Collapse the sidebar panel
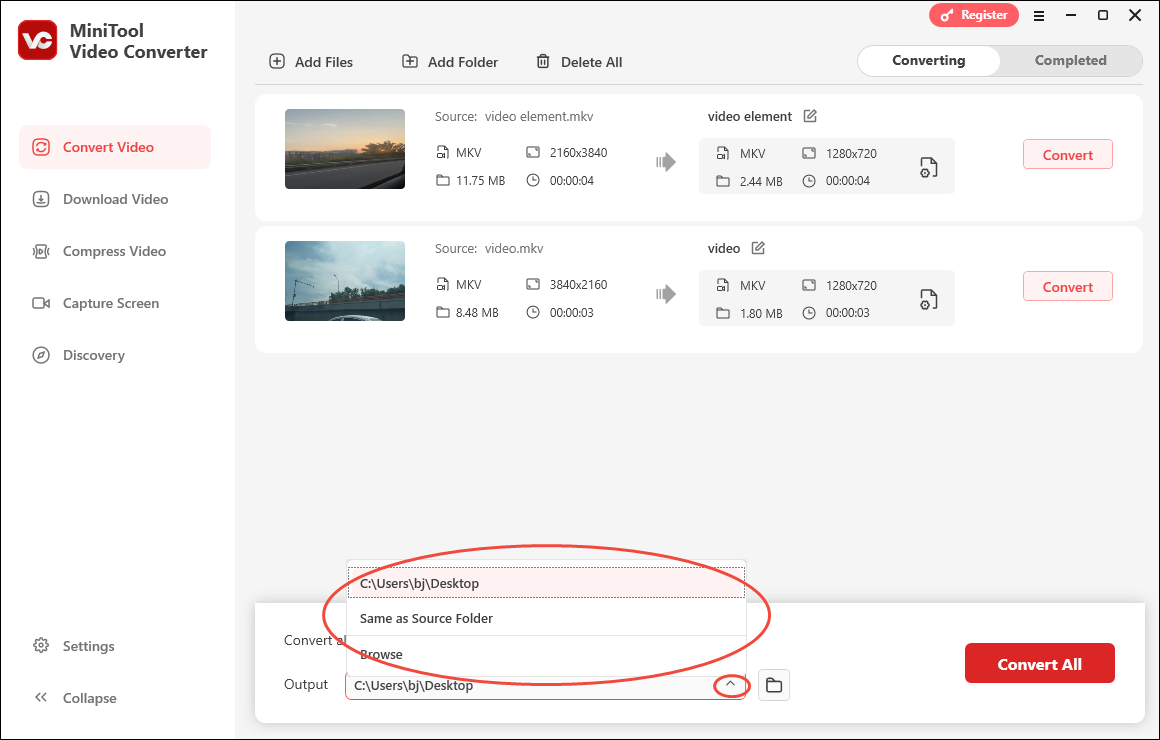The width and height of the screenshot is (1160, 740). pyautogui.click(x=75, y=698)
